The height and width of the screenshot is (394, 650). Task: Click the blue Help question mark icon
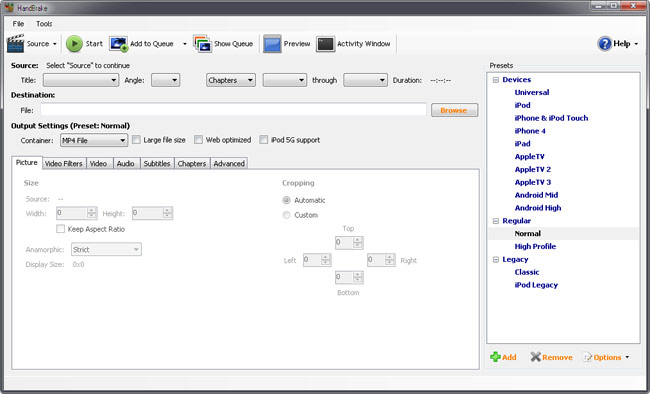[605, 43]
